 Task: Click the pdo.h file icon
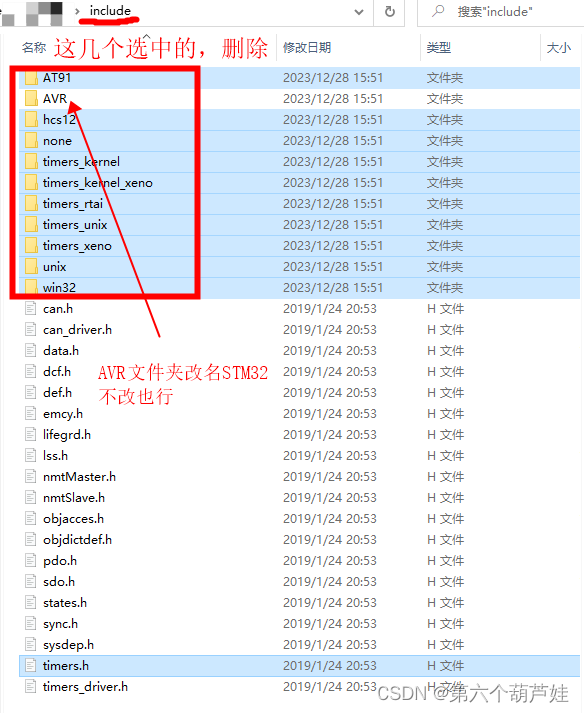coord(30,560)
